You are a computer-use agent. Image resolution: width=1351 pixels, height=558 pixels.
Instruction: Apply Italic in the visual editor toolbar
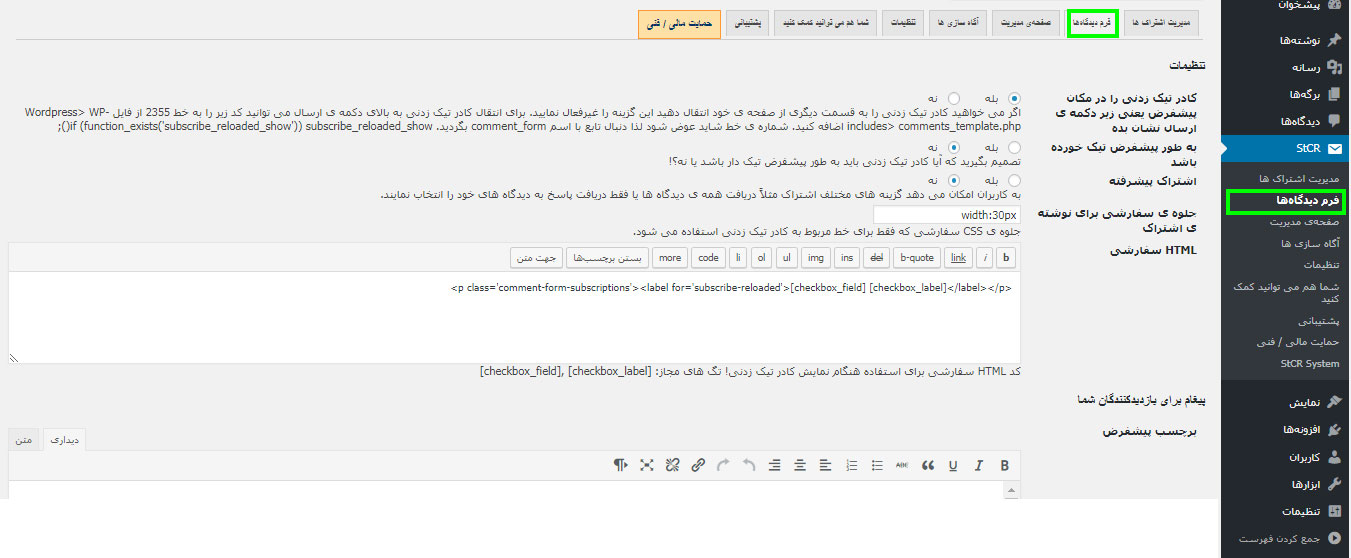979,465
